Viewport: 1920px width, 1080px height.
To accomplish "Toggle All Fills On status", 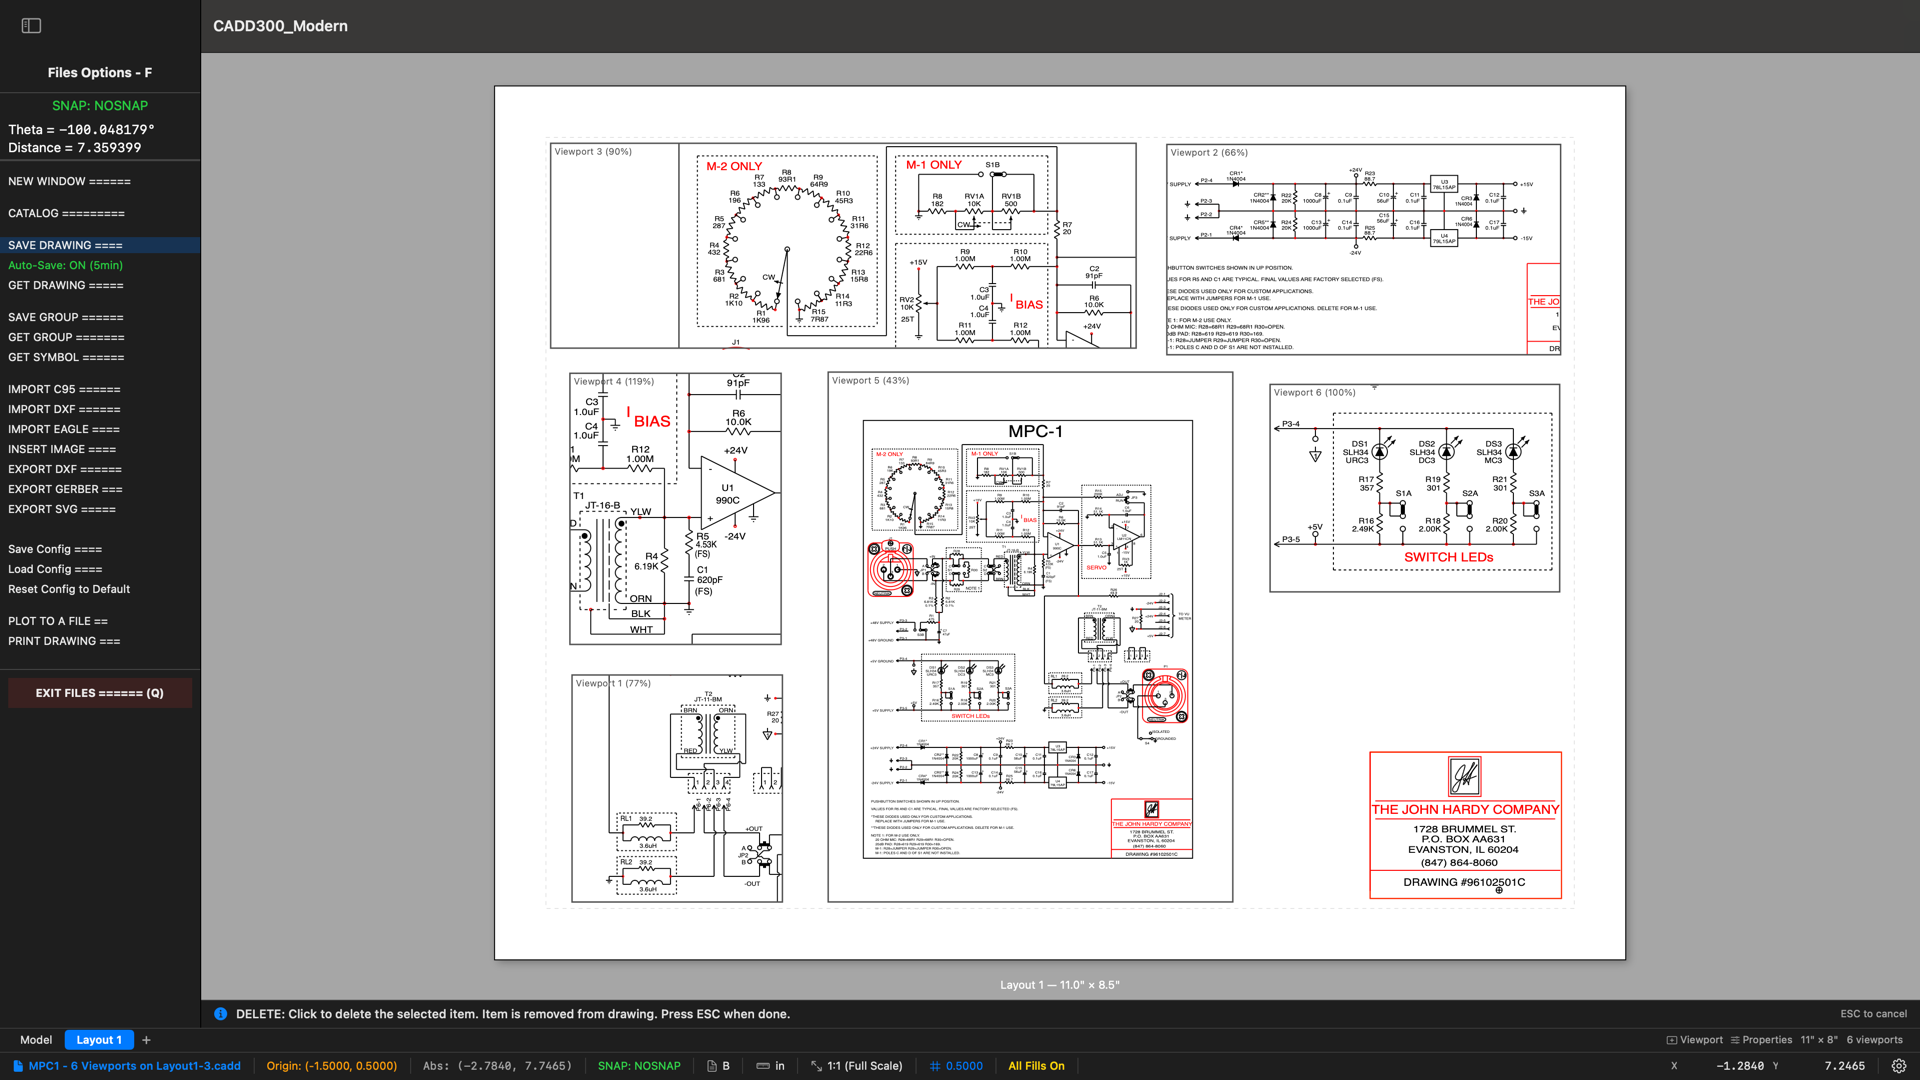I will click(x=1036, y=1066).
